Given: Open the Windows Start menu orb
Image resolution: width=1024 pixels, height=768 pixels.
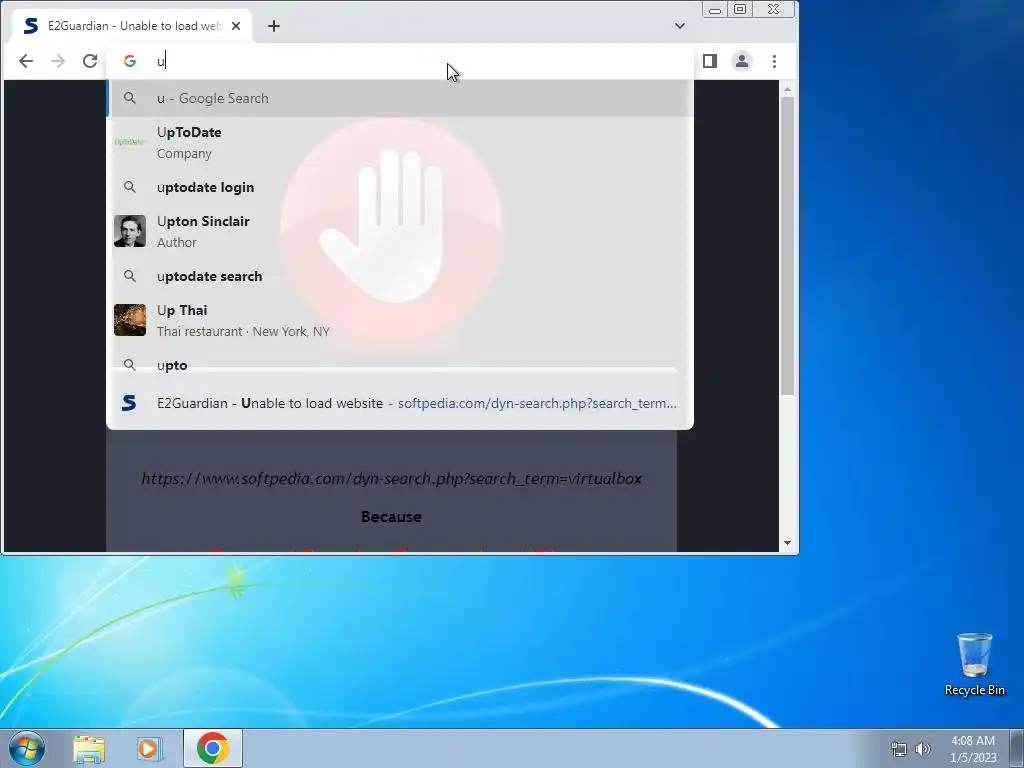Looking at the screenshot, I should pyautogui.click(x=27, y=748).
